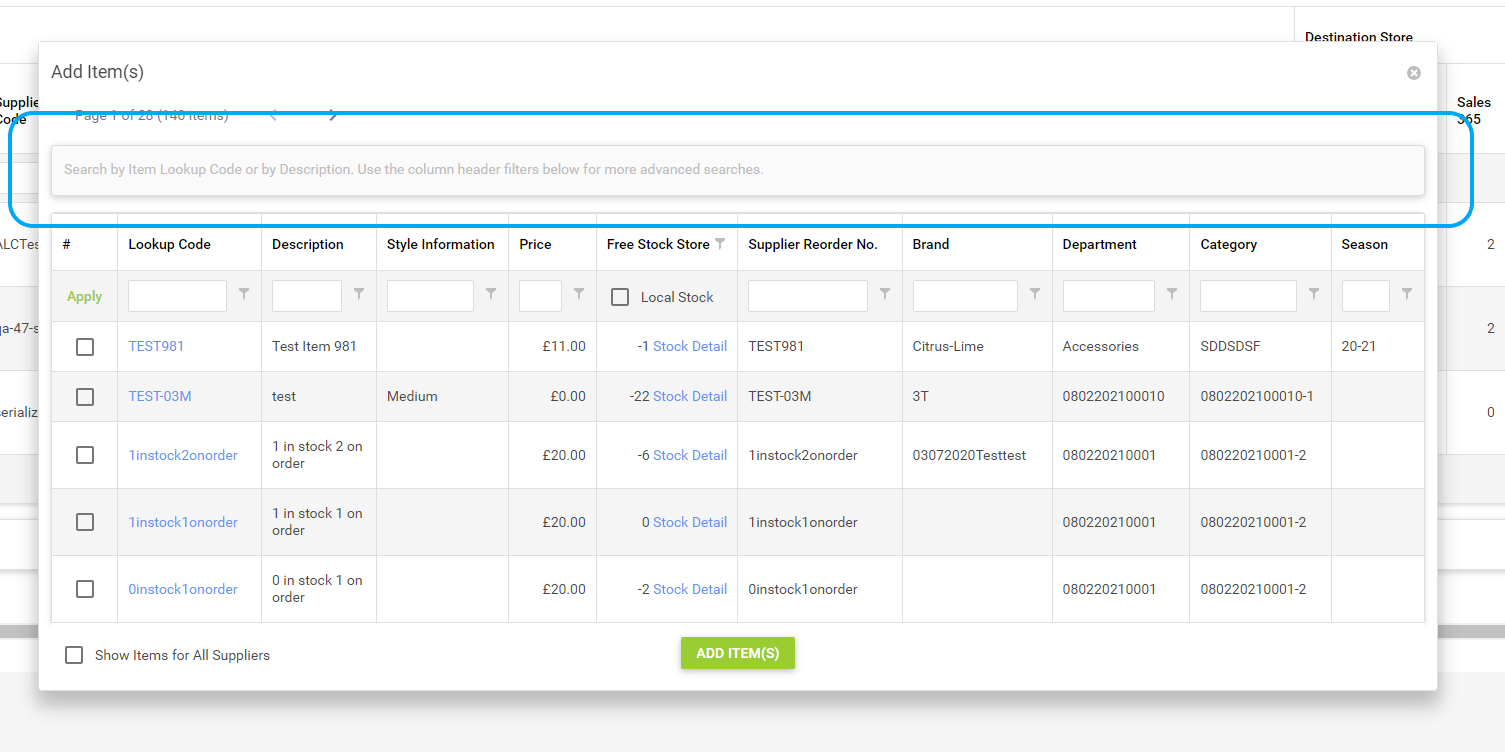Image resolution: width=1505 pixels, height=752 pixels.
Task: Close the Add Item(s) dialog
Action: [1413, 73]
